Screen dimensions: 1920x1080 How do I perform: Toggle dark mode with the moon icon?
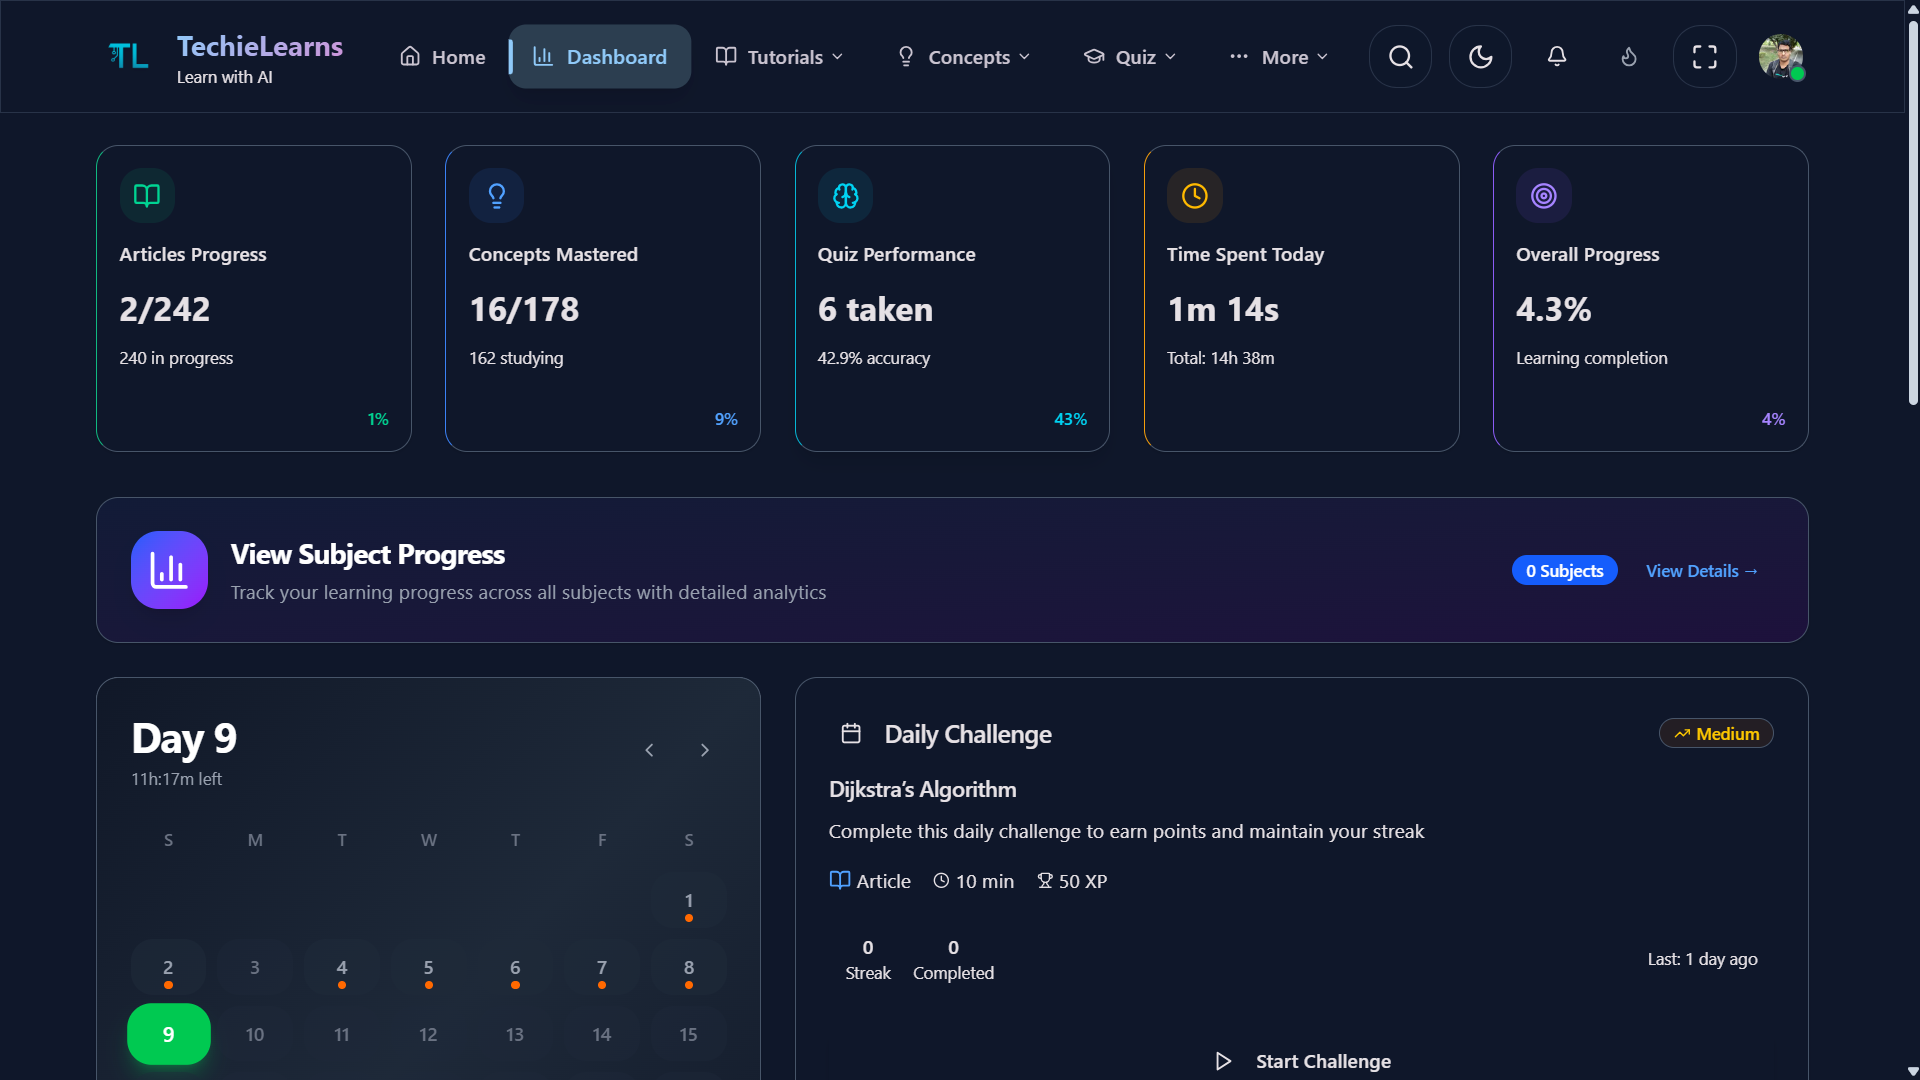pyautogui.click(x=1479, y=57)
